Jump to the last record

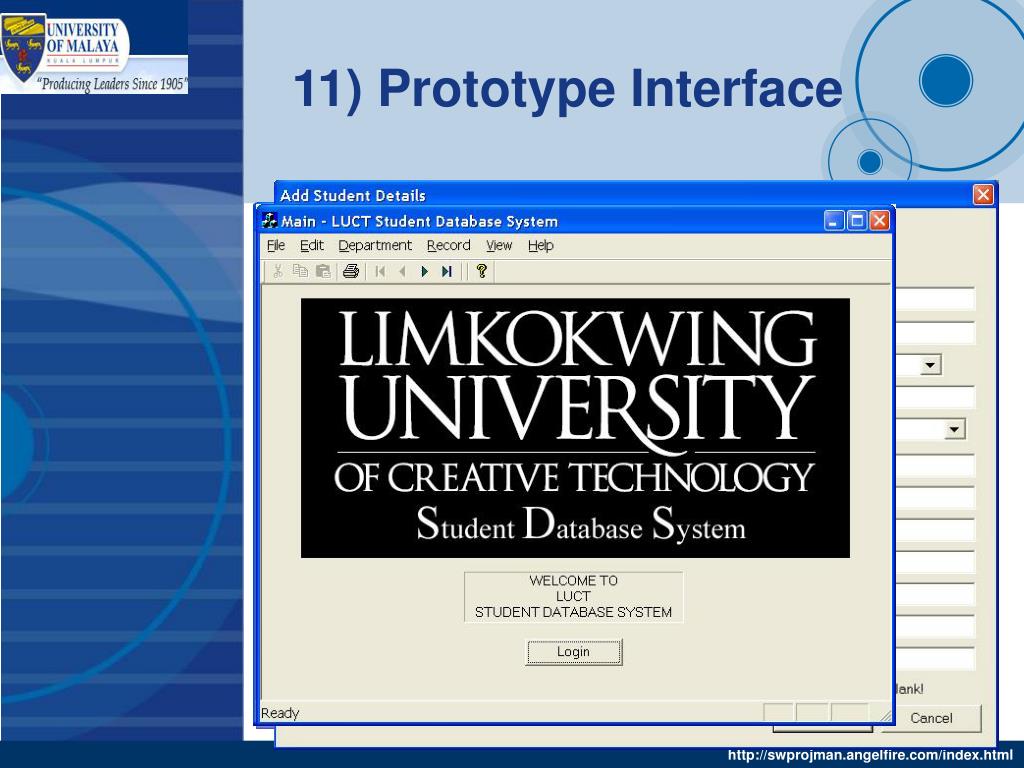447,271
